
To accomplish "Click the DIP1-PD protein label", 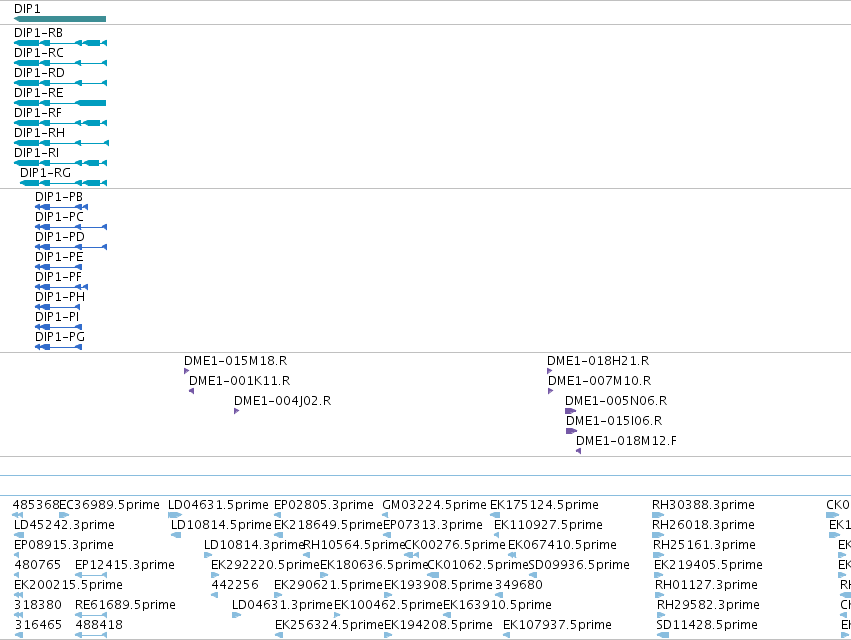I will [60, 237].
